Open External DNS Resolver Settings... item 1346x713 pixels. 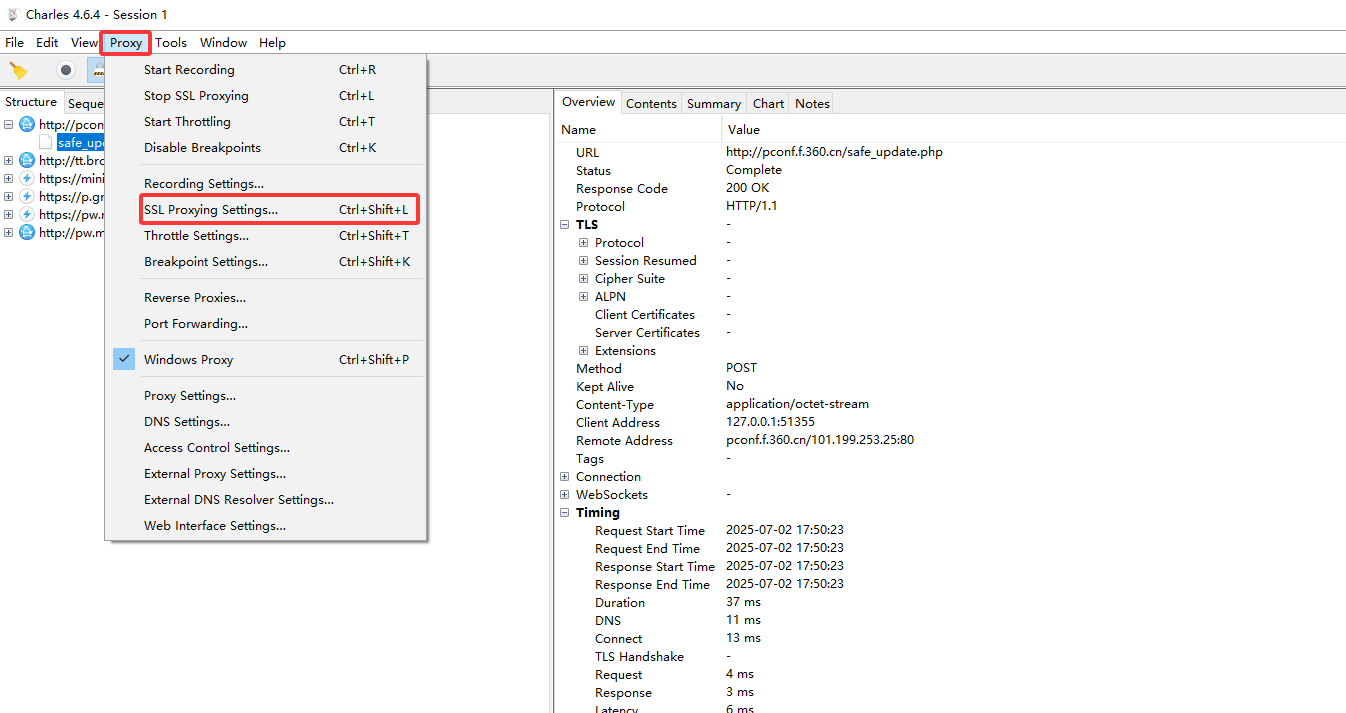266,500
